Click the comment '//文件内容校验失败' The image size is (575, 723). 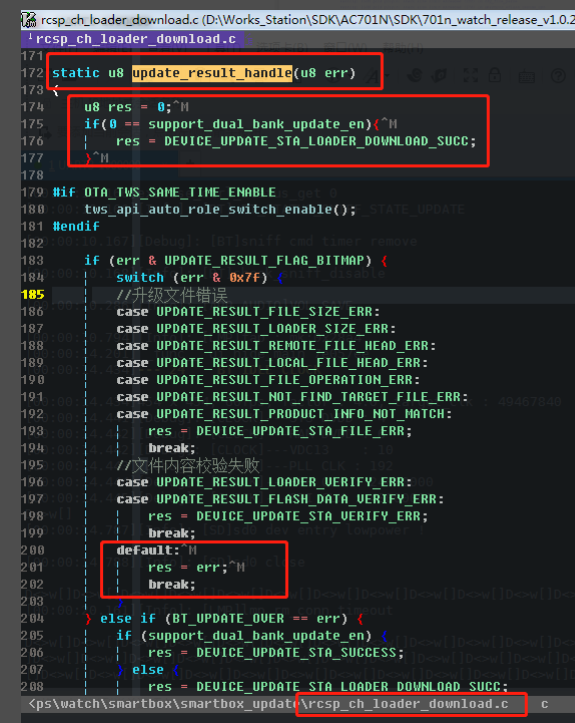point(188,466)
